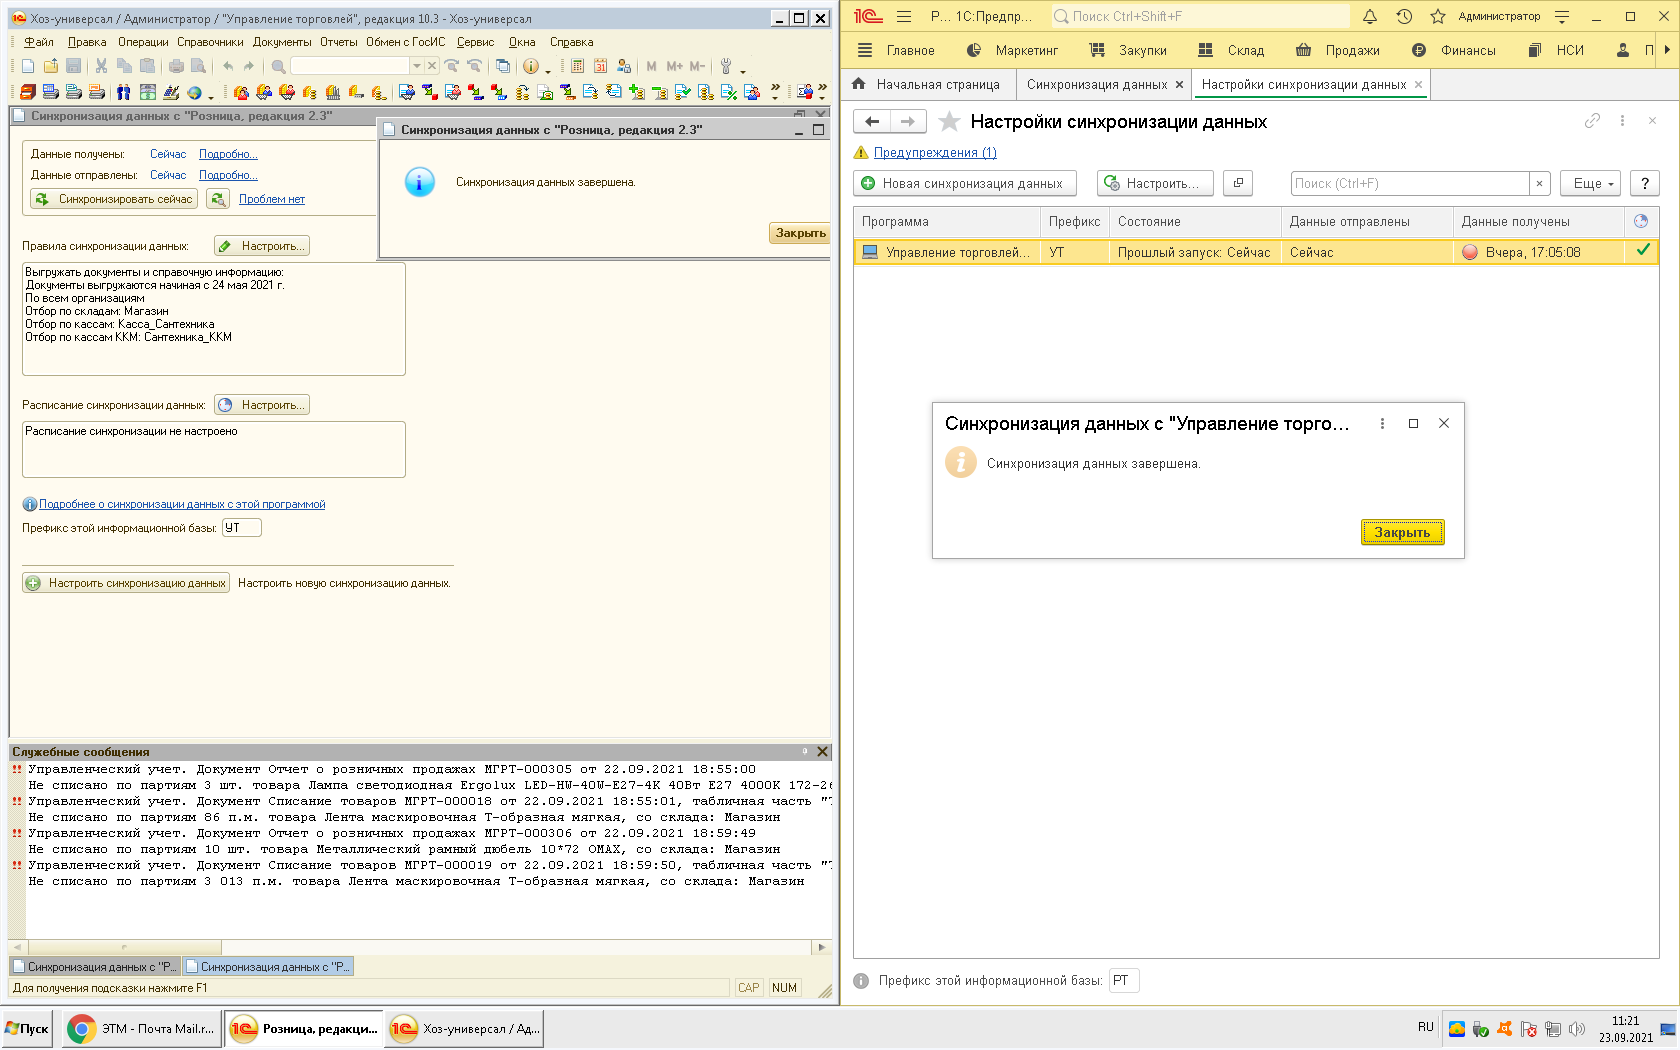Screen dimensions: 1680x1050
Task: Click the notifications bell icon
Action: [x=1370, y=16]
